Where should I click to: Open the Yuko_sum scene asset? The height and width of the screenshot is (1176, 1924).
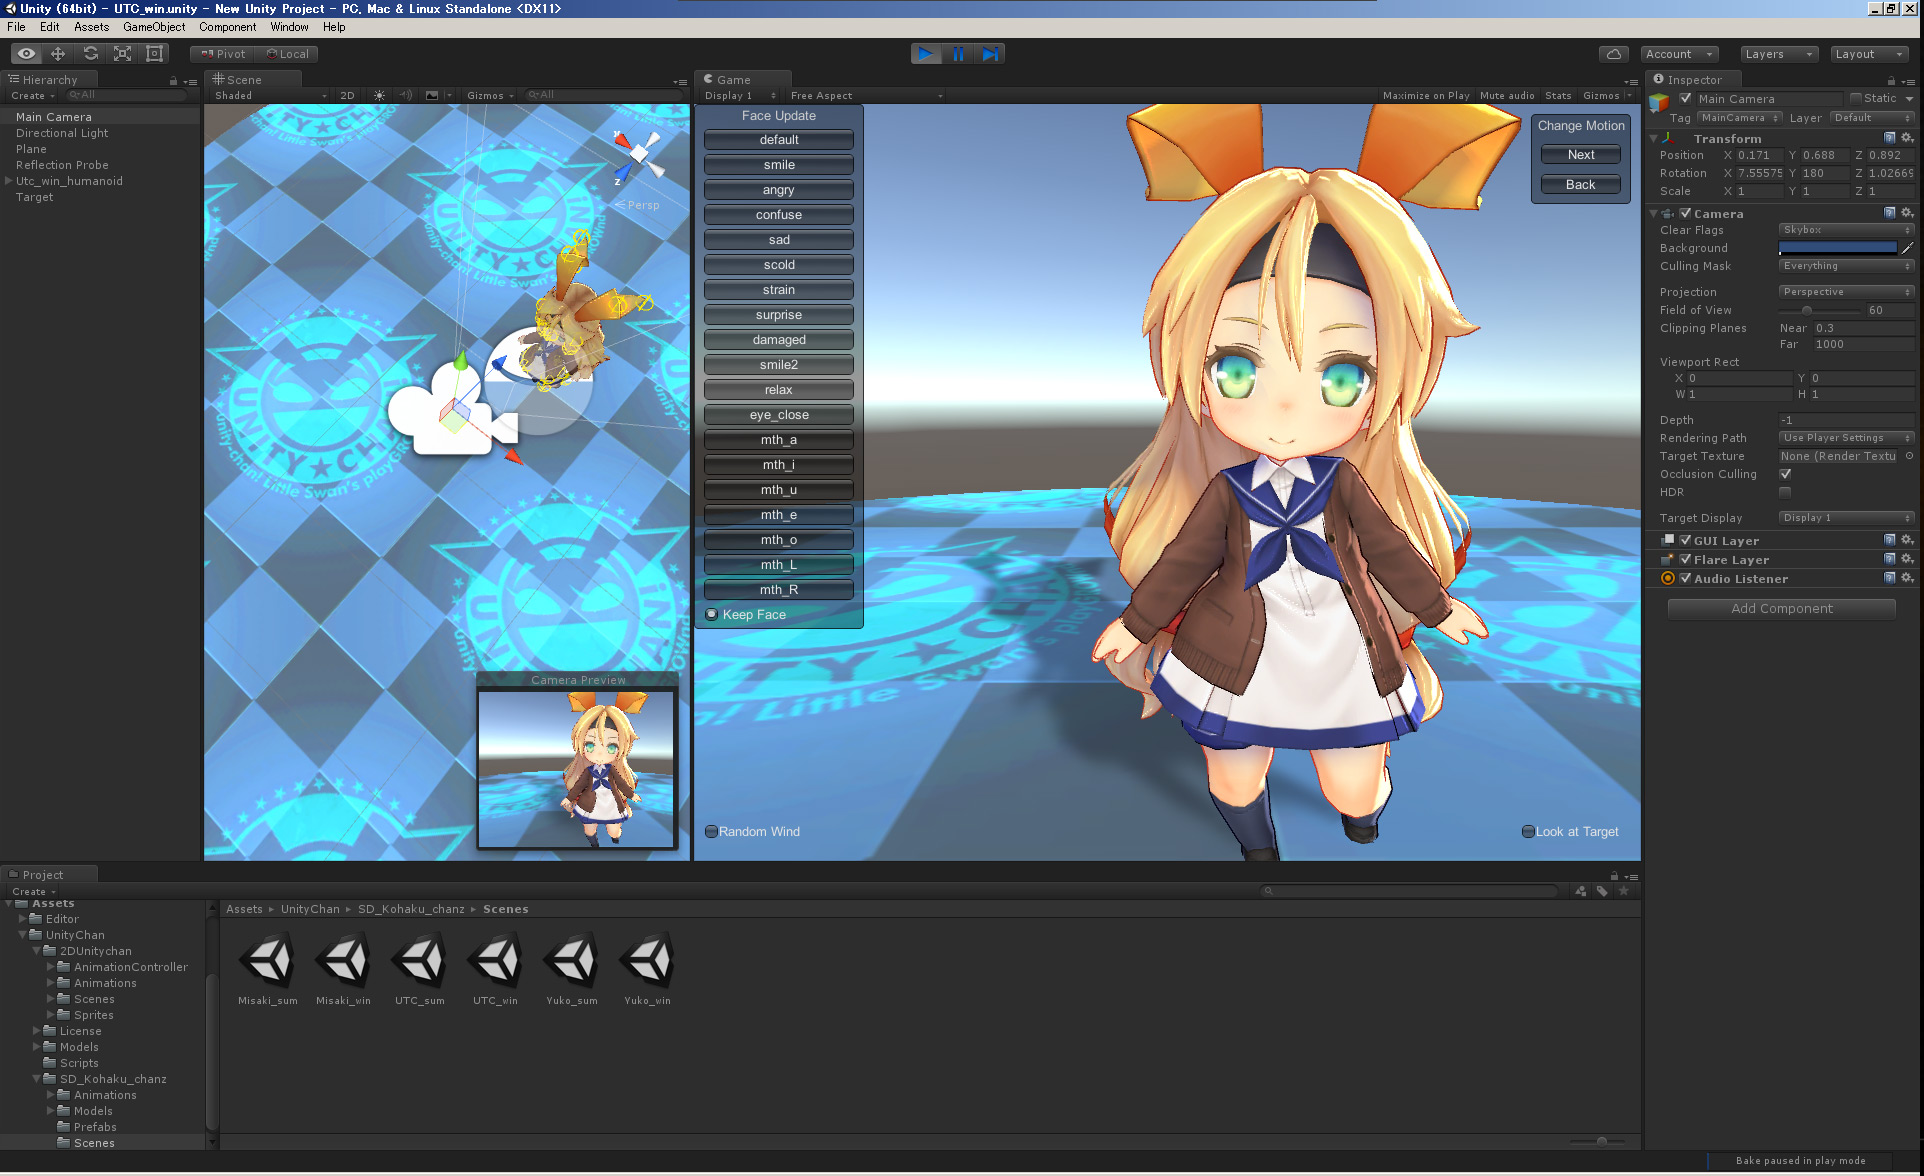click(x=572, y=968)
